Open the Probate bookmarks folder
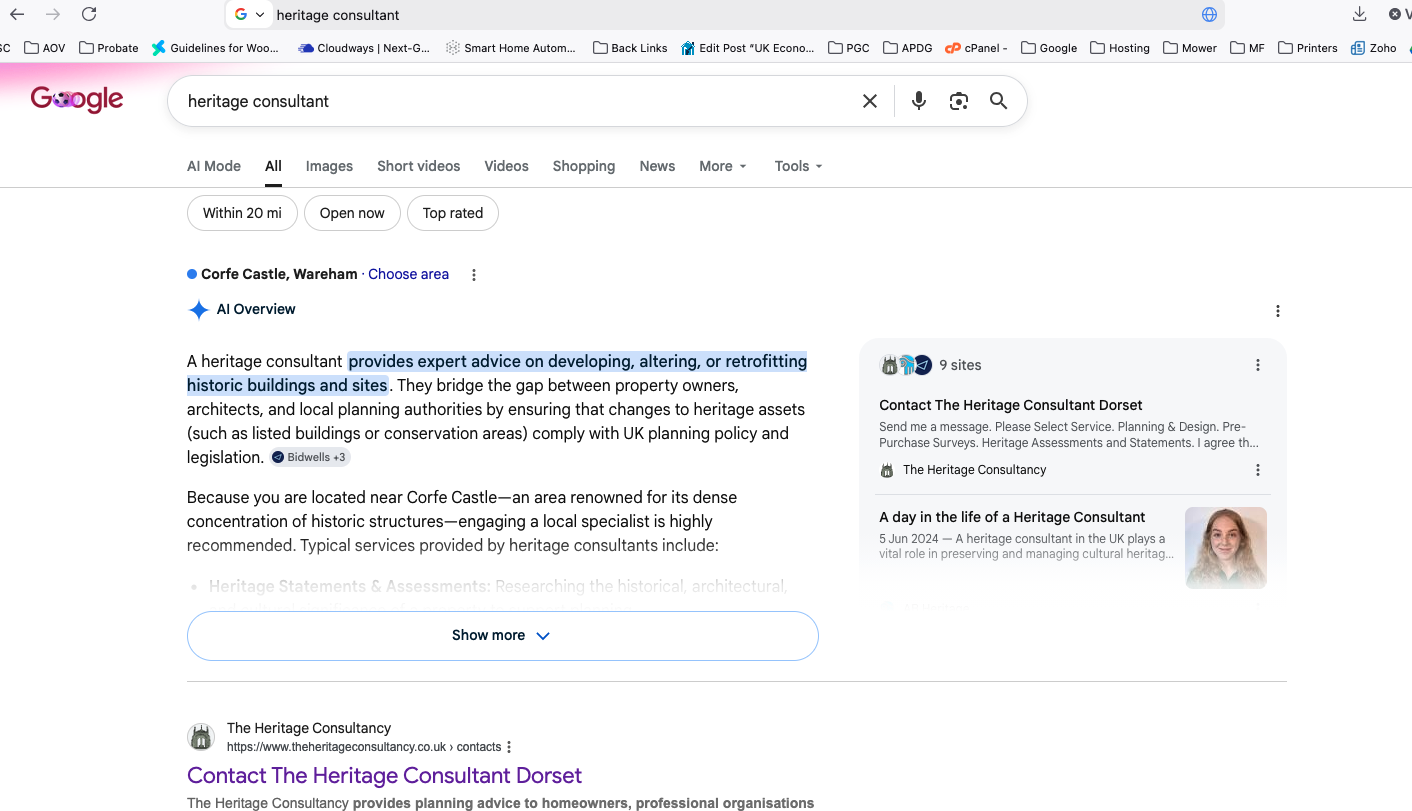This screenshot has height=811, width=1412. click(x=109, y=48)
